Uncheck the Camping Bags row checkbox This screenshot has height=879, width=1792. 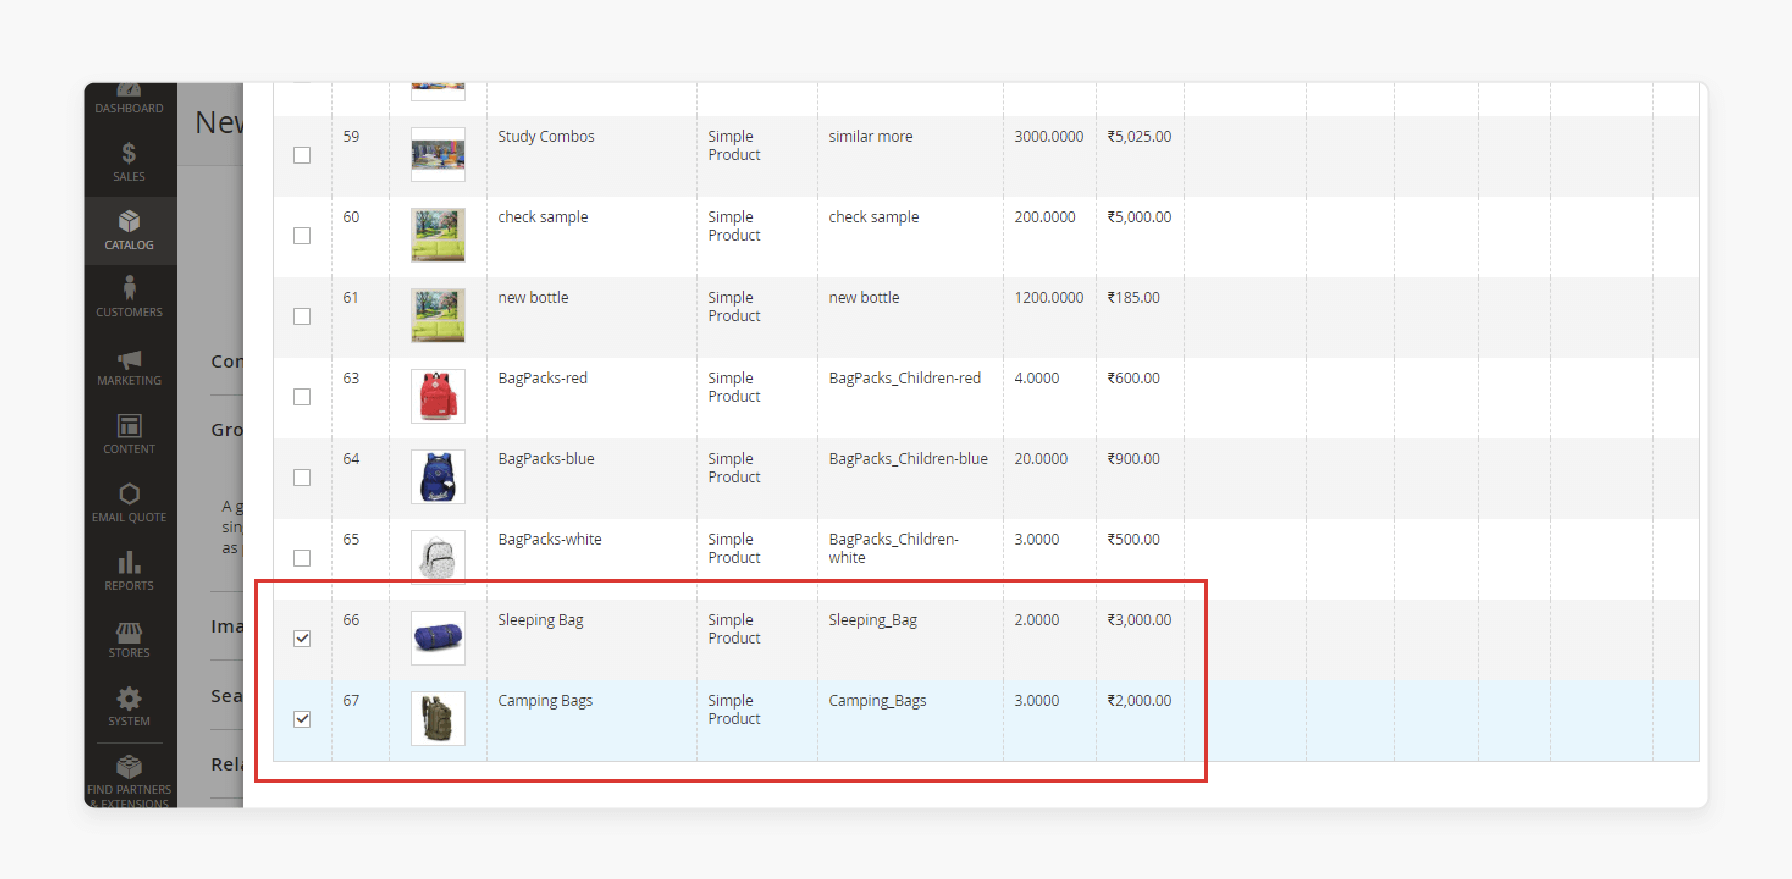pyautogui.click(x=302, y=719)
